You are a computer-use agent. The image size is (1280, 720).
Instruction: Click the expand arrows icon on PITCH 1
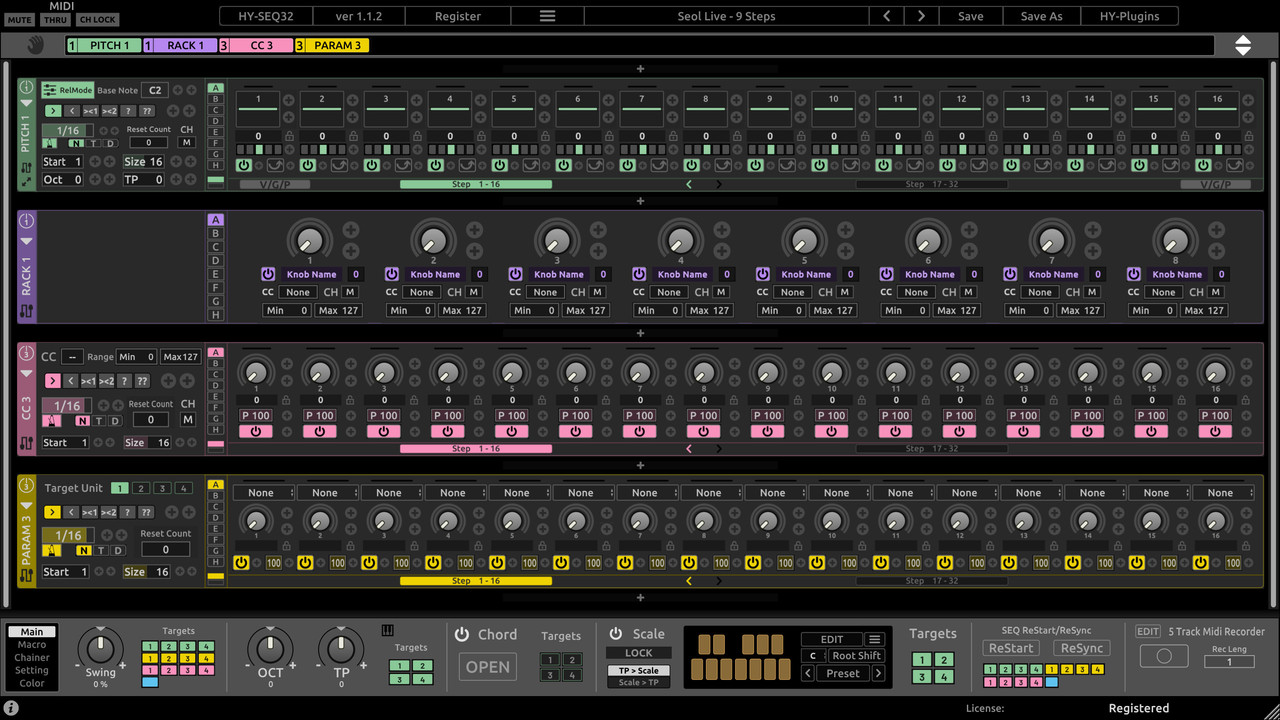pyautogui.click(x=27, y=182)
